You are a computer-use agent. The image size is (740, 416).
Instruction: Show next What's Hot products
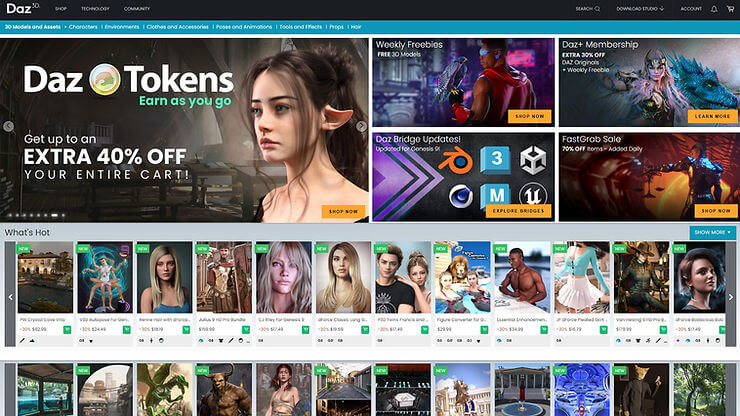coord(731,297)
